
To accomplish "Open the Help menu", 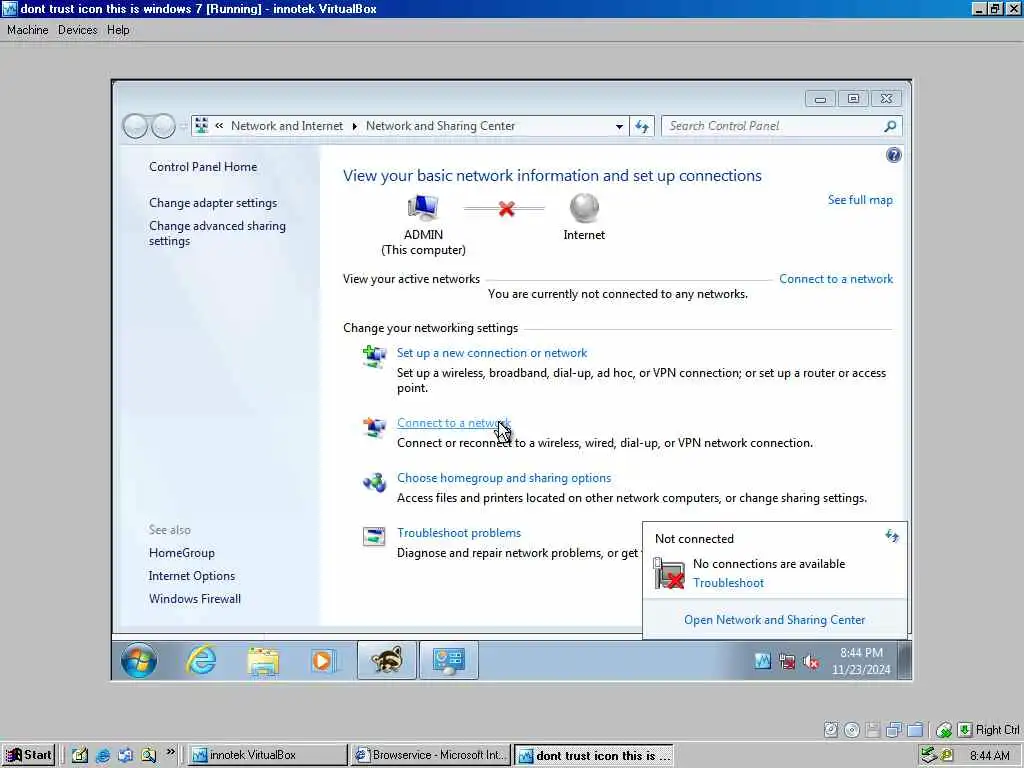I will point(118,30).
